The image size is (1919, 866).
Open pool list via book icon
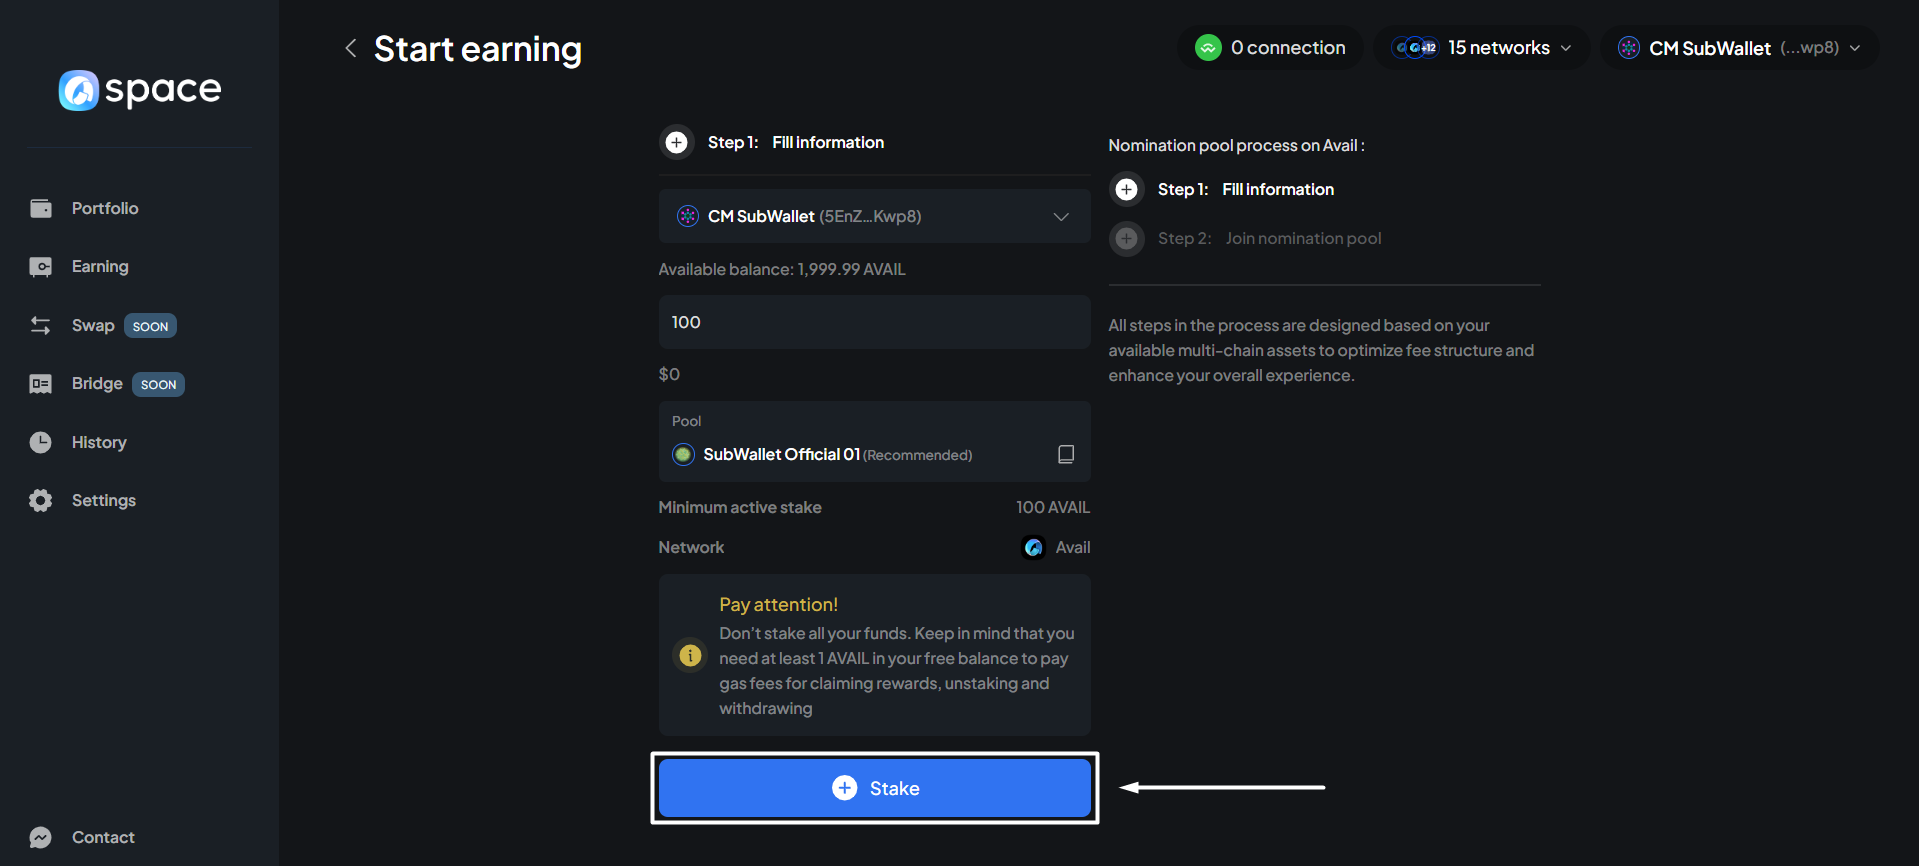[1066, 454]
